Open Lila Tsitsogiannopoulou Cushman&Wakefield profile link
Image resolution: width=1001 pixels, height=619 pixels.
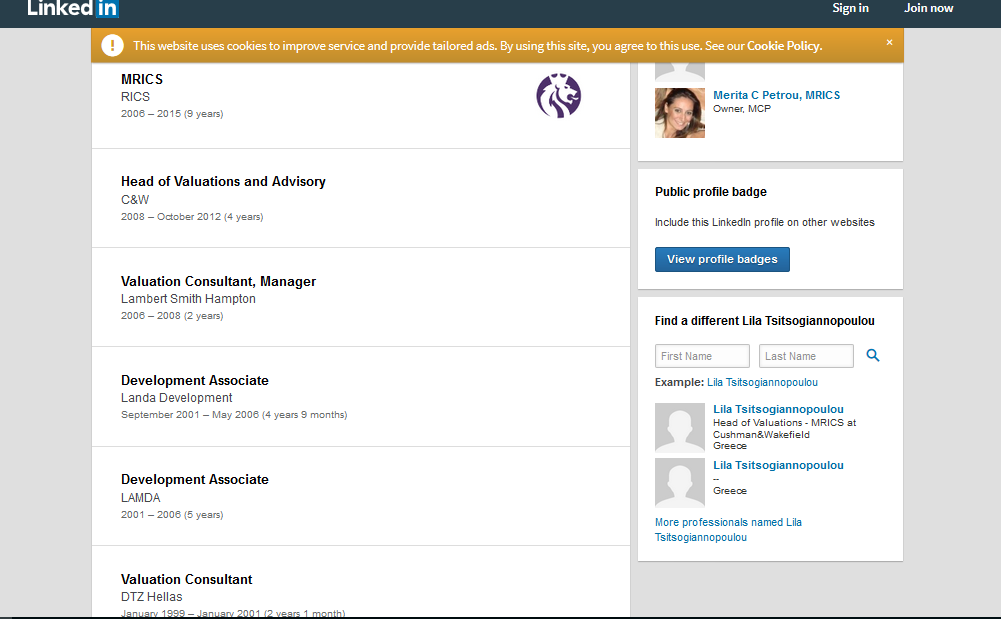[x=778, y=409]
